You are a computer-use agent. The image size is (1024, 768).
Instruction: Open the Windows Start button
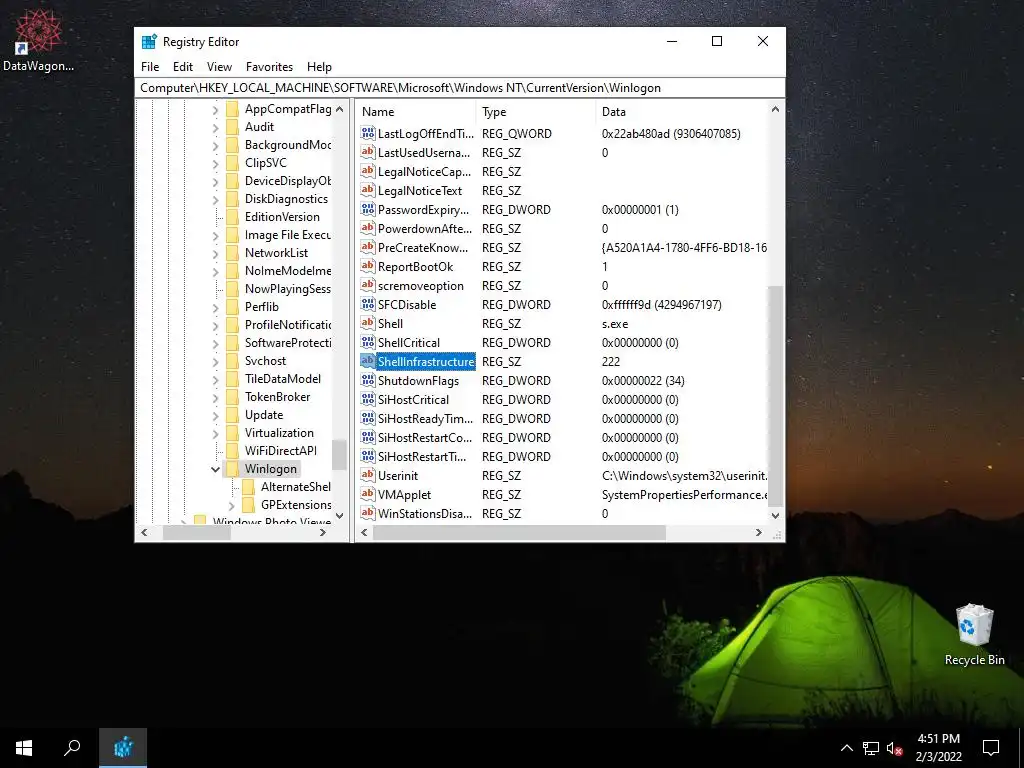(x=24, y=748)
